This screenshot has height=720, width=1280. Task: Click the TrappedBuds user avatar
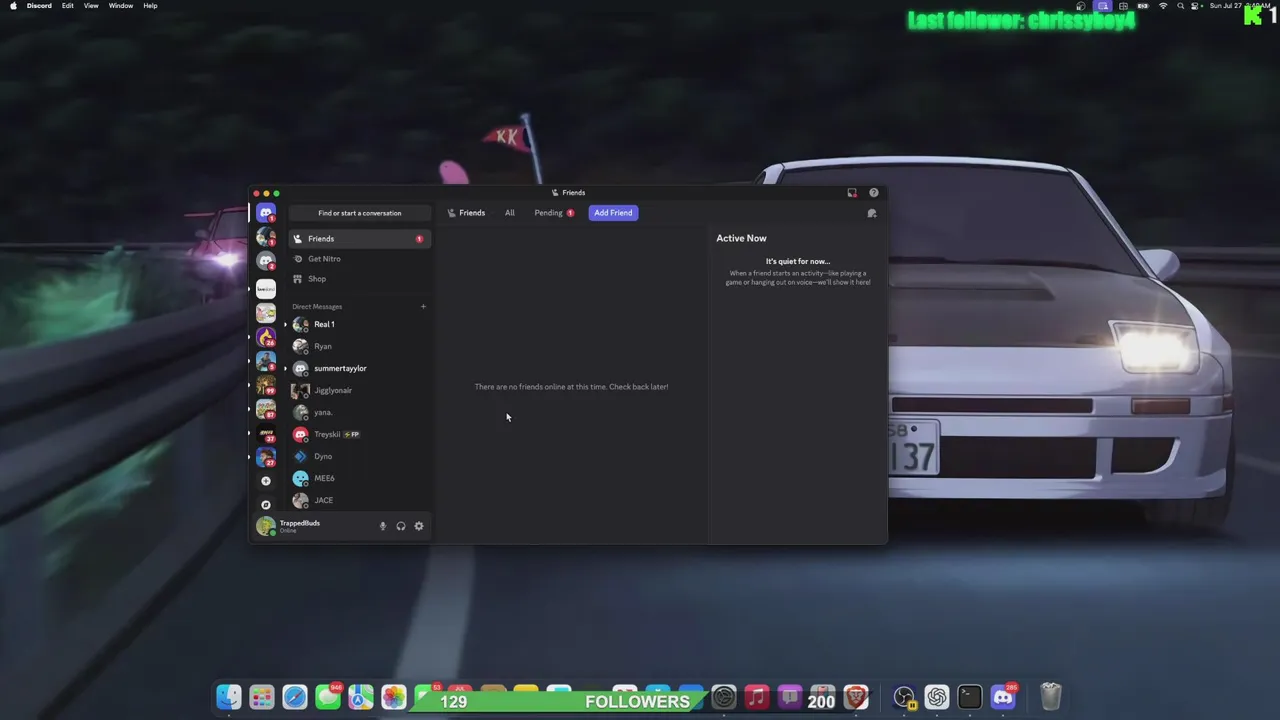(x=265, y=526)
